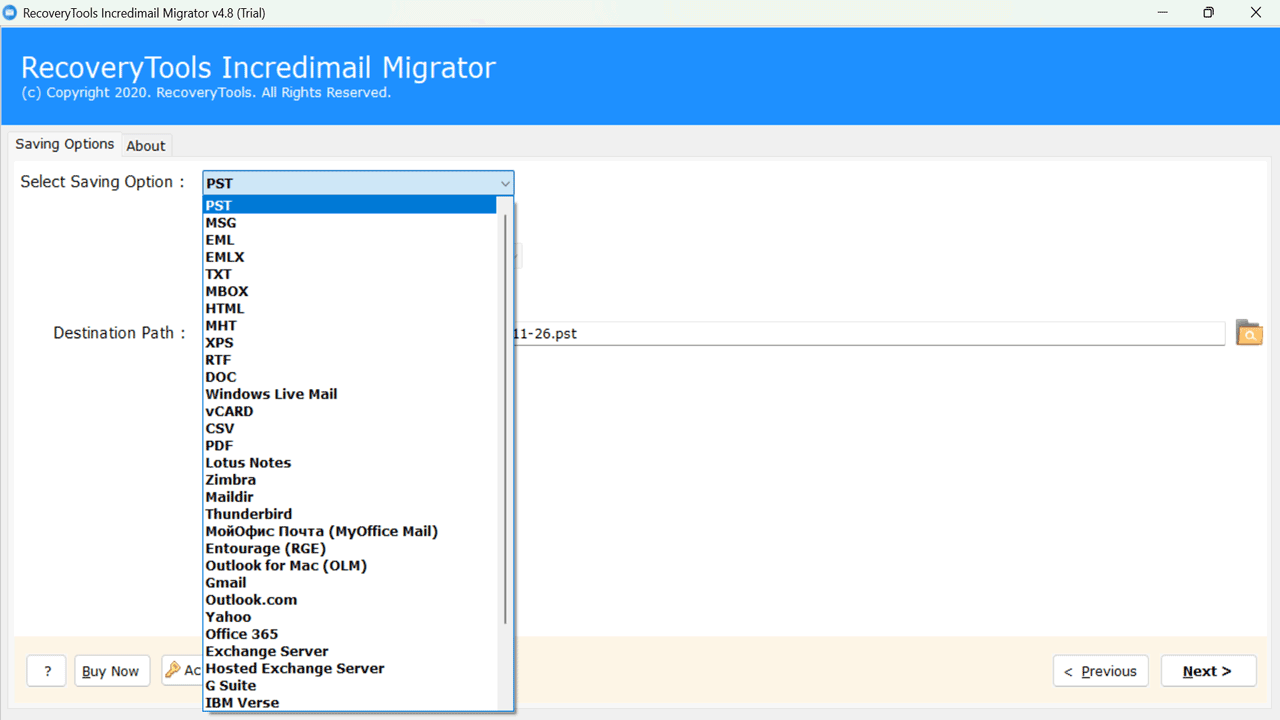Select DOC saving option

[x=350, y=377]
